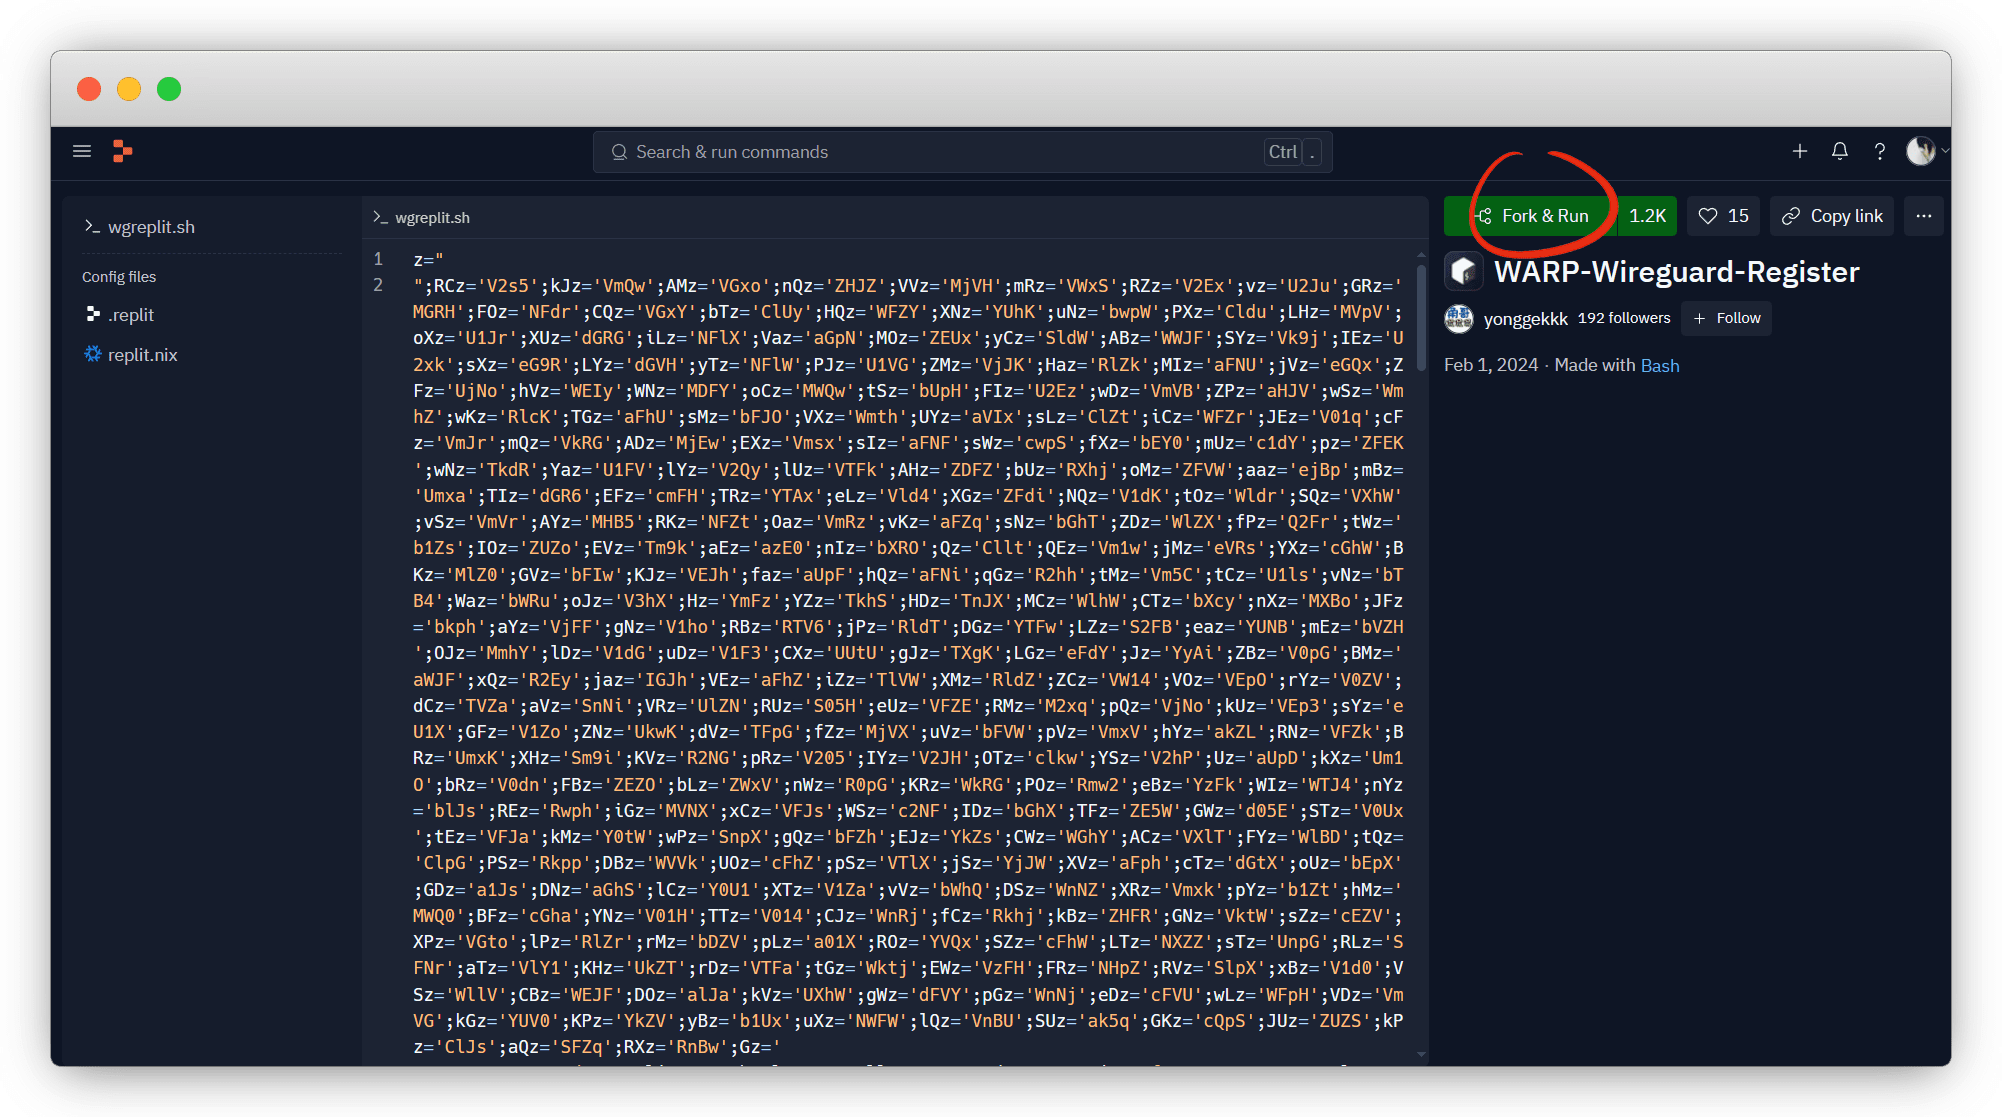This screenshot has width=2002, height=1117.
Task: Select the wgreplit.sh editor tab
Action: [431, 218]
